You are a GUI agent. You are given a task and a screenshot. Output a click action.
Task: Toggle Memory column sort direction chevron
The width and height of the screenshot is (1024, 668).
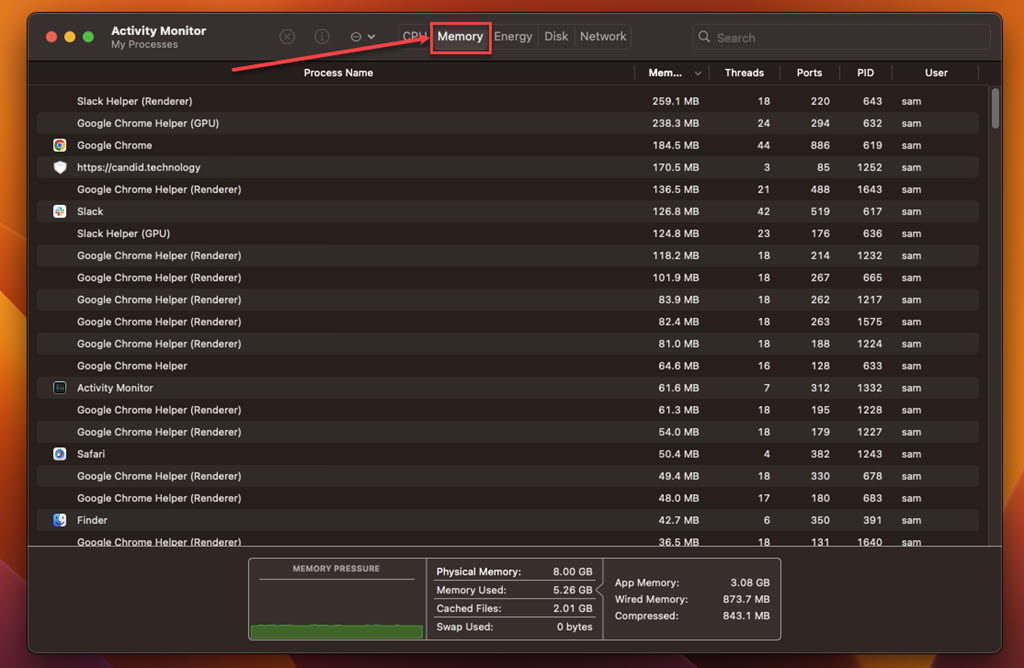pyautogui.click(x=697, y=73)
